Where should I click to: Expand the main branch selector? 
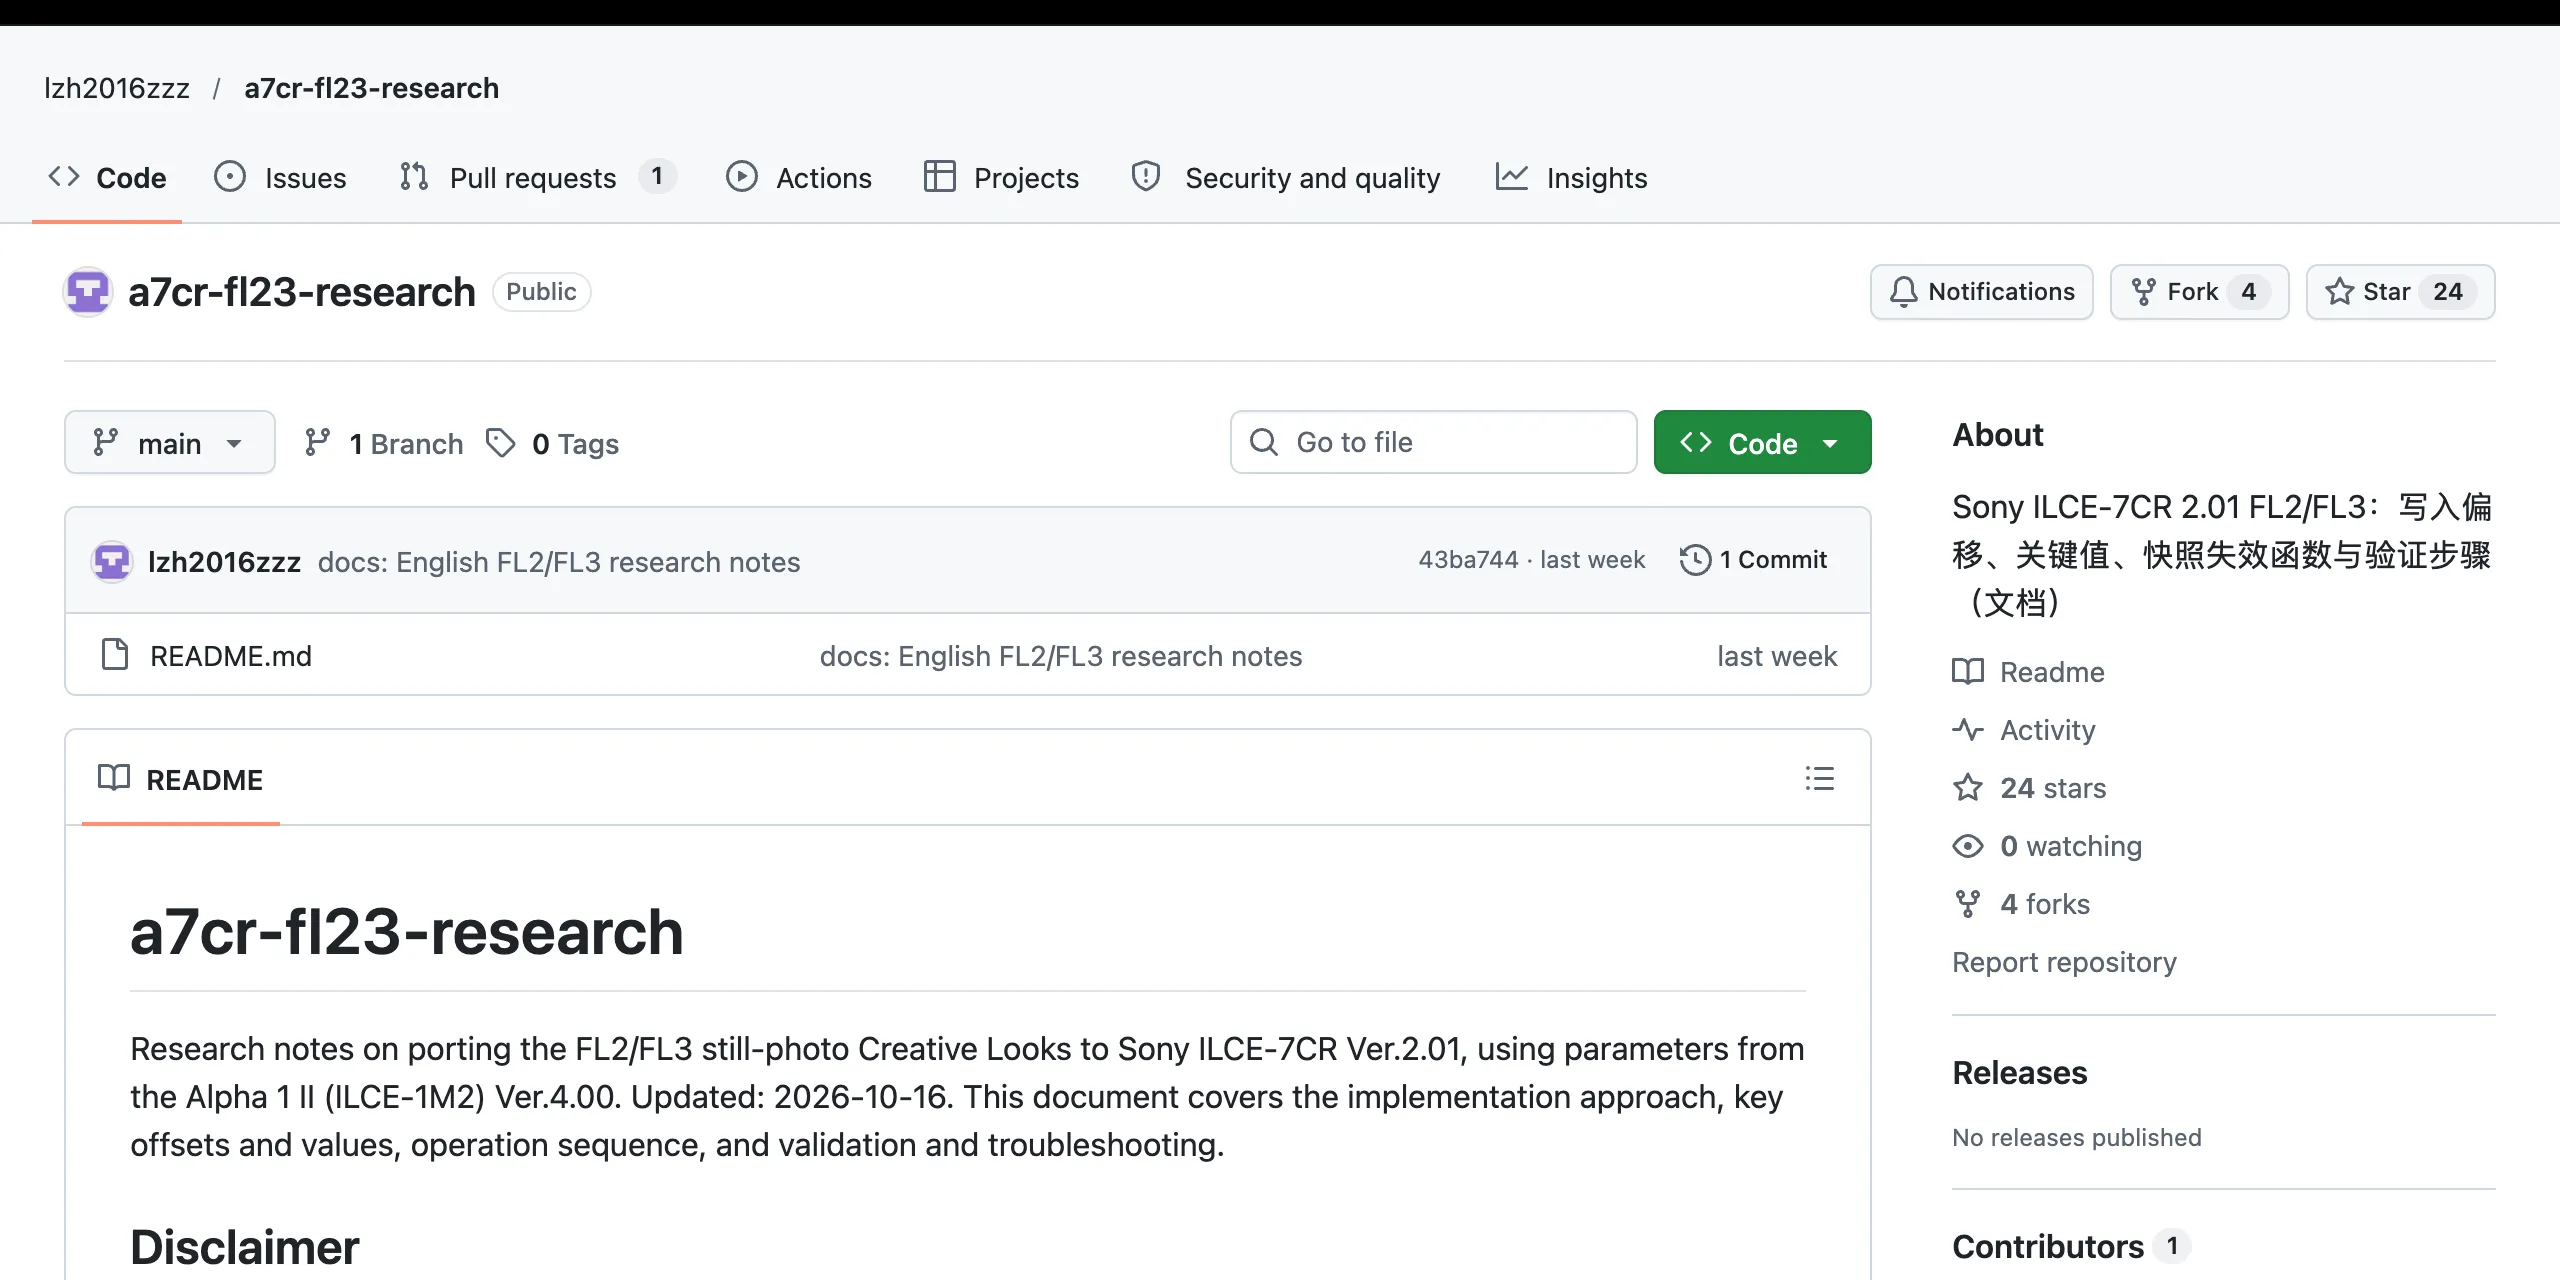(x=170, y=442)
